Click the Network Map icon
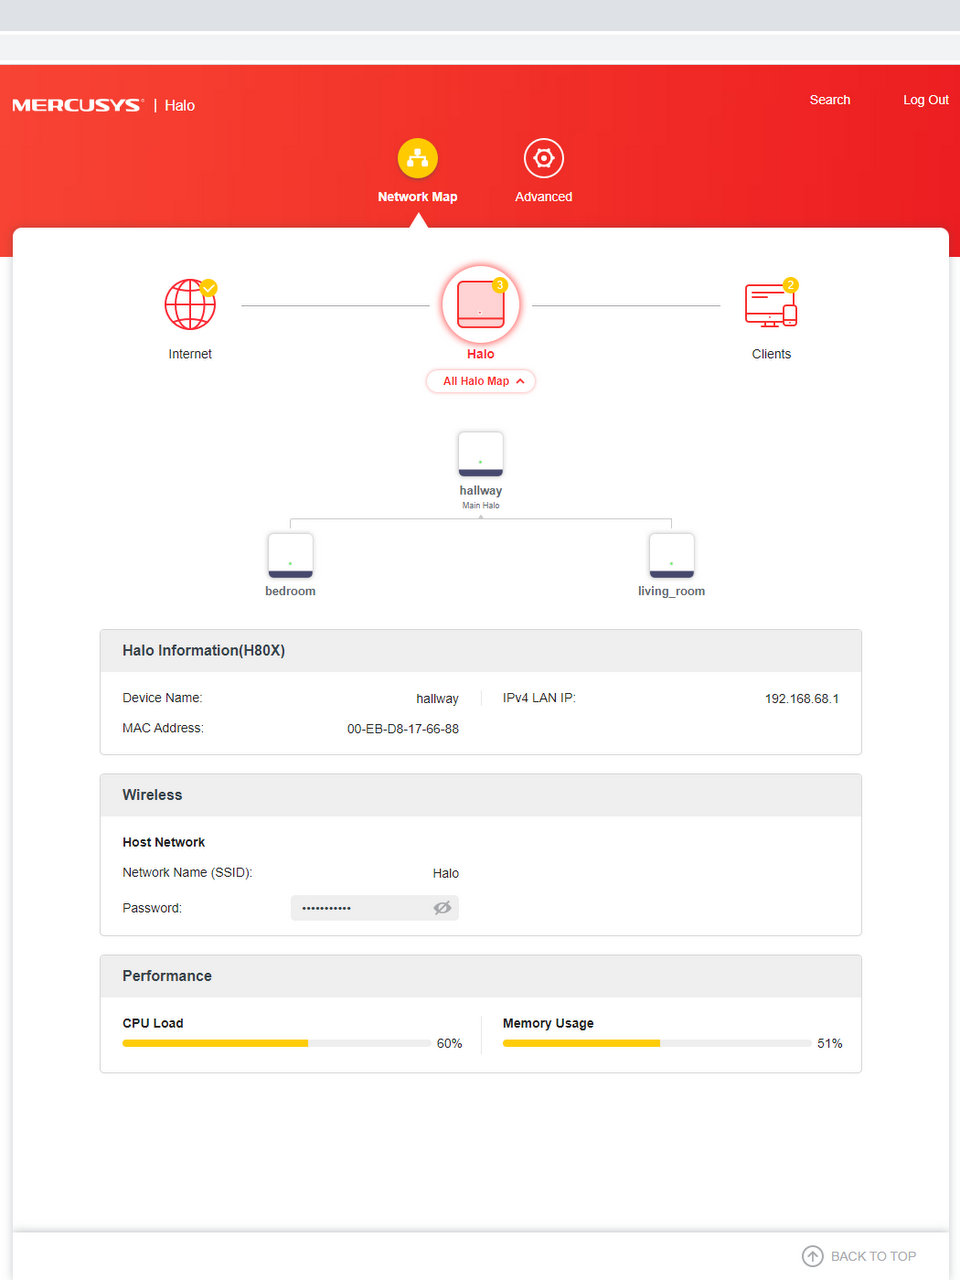 click(x=417, y=158)
